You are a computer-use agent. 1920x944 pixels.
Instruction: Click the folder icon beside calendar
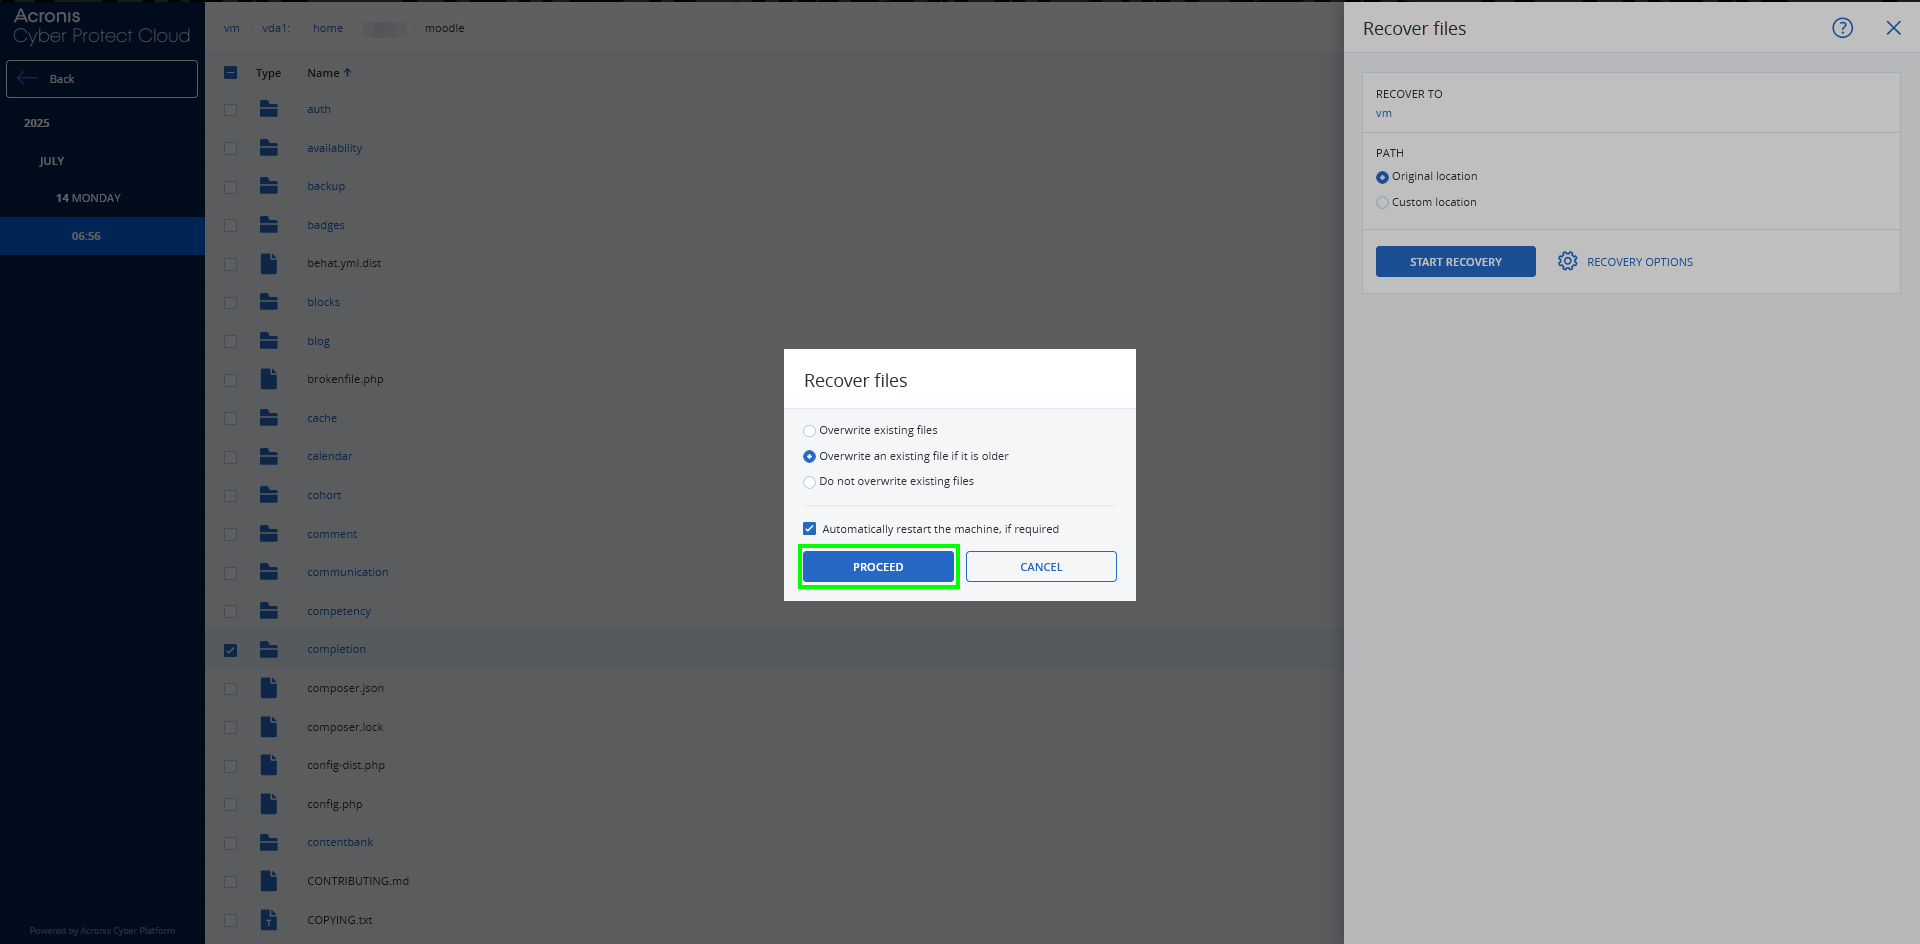pos(269,456)
